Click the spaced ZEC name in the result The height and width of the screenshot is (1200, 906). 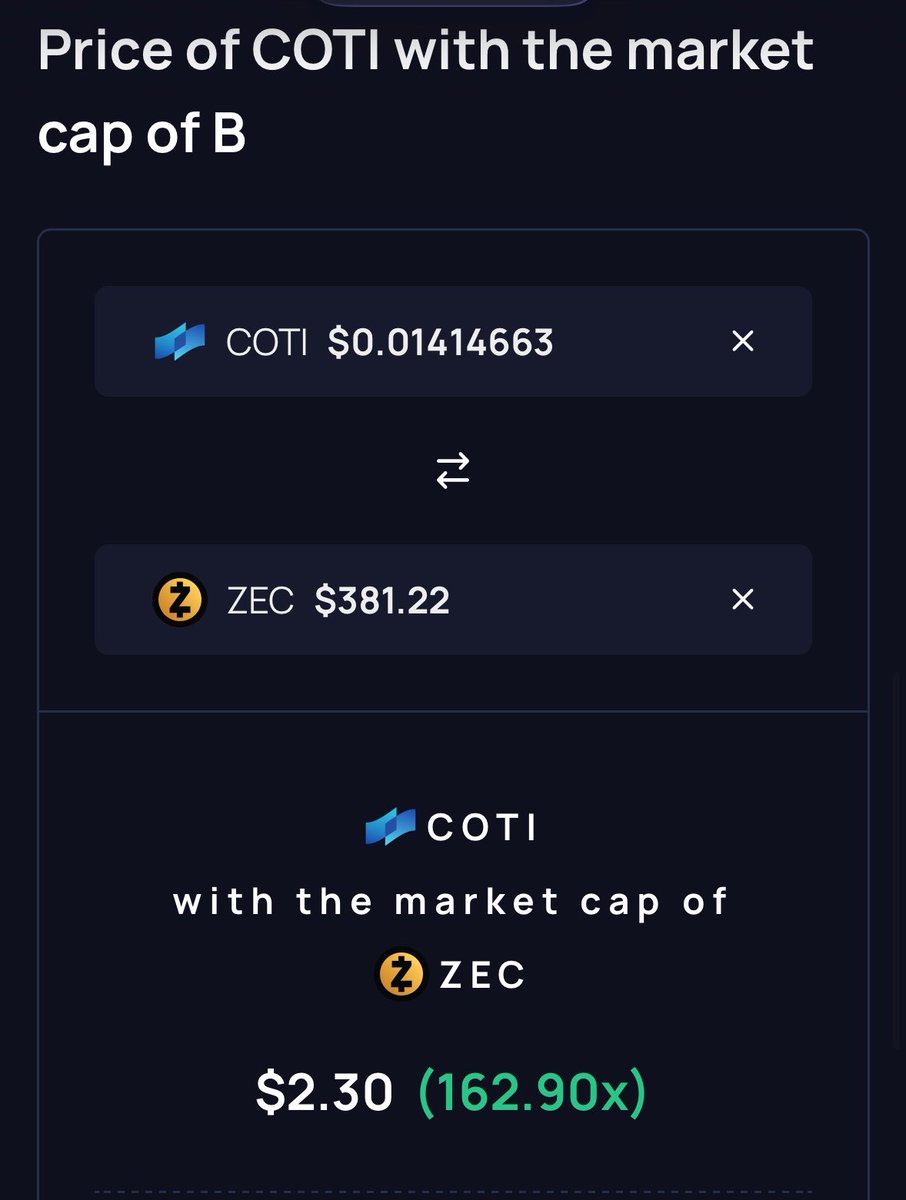click(x=483, y=974)
